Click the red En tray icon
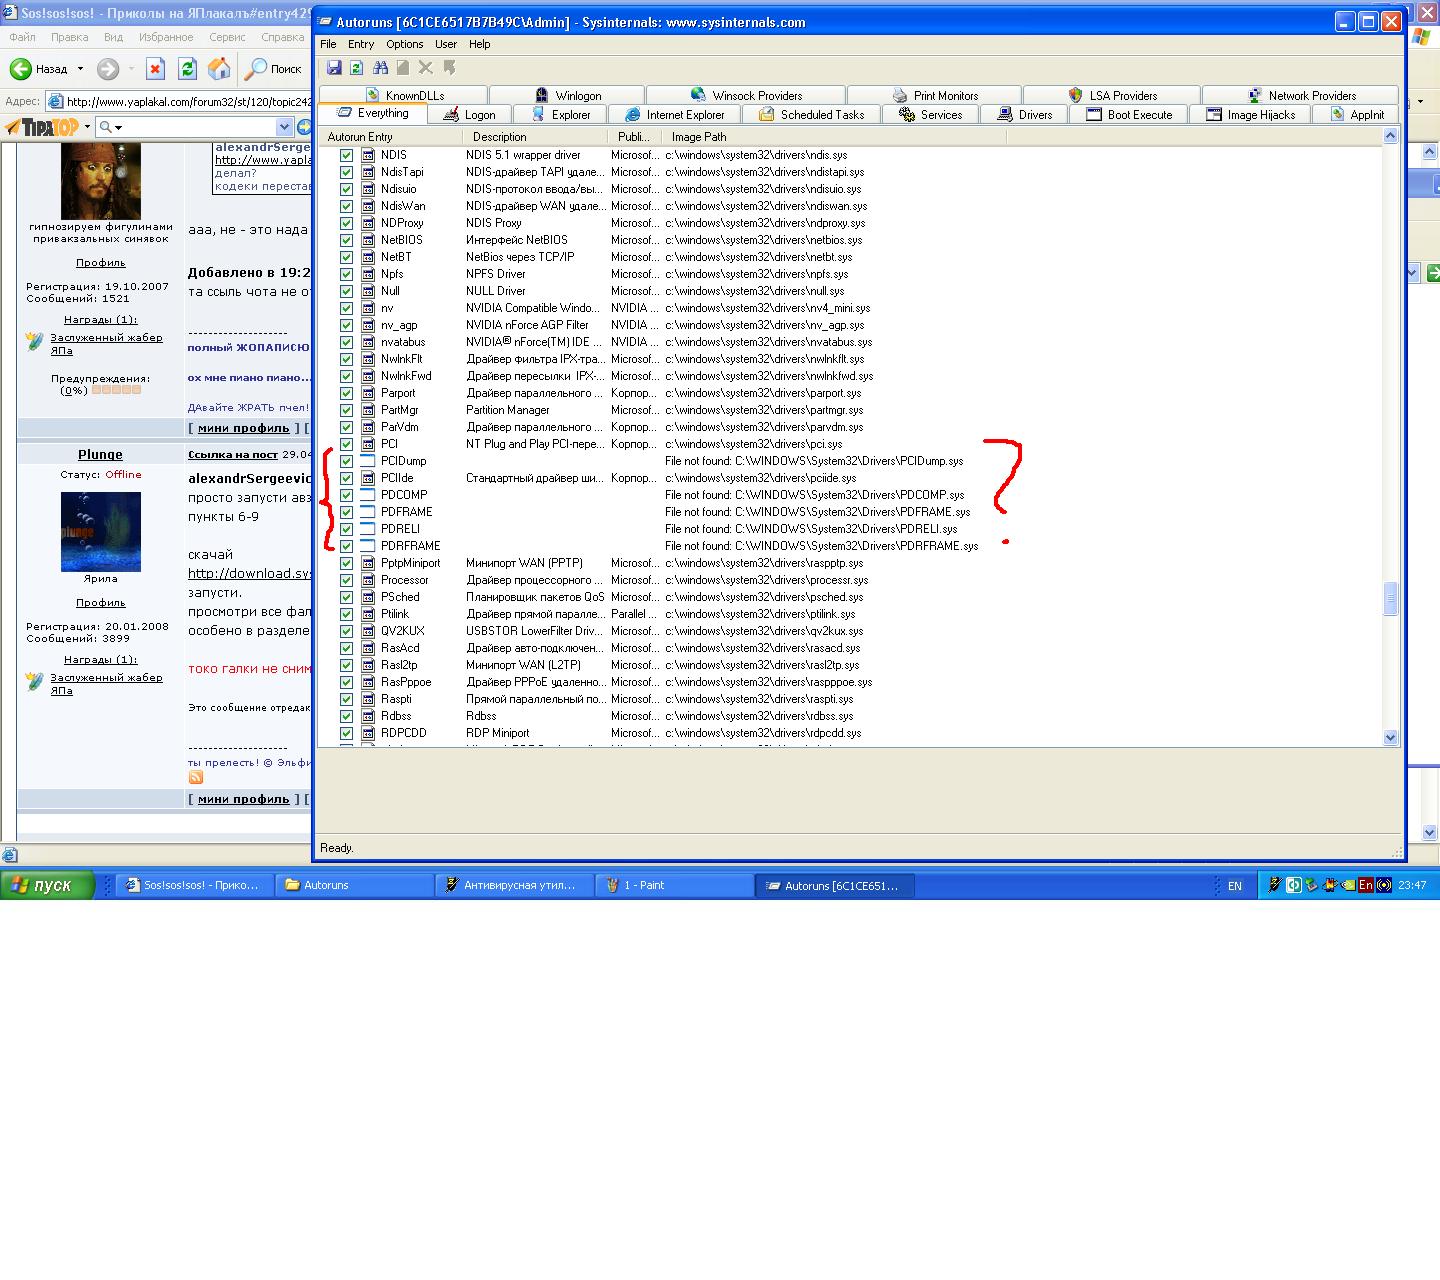This screenshot has width=1440, height=1280. [1366, 885]
